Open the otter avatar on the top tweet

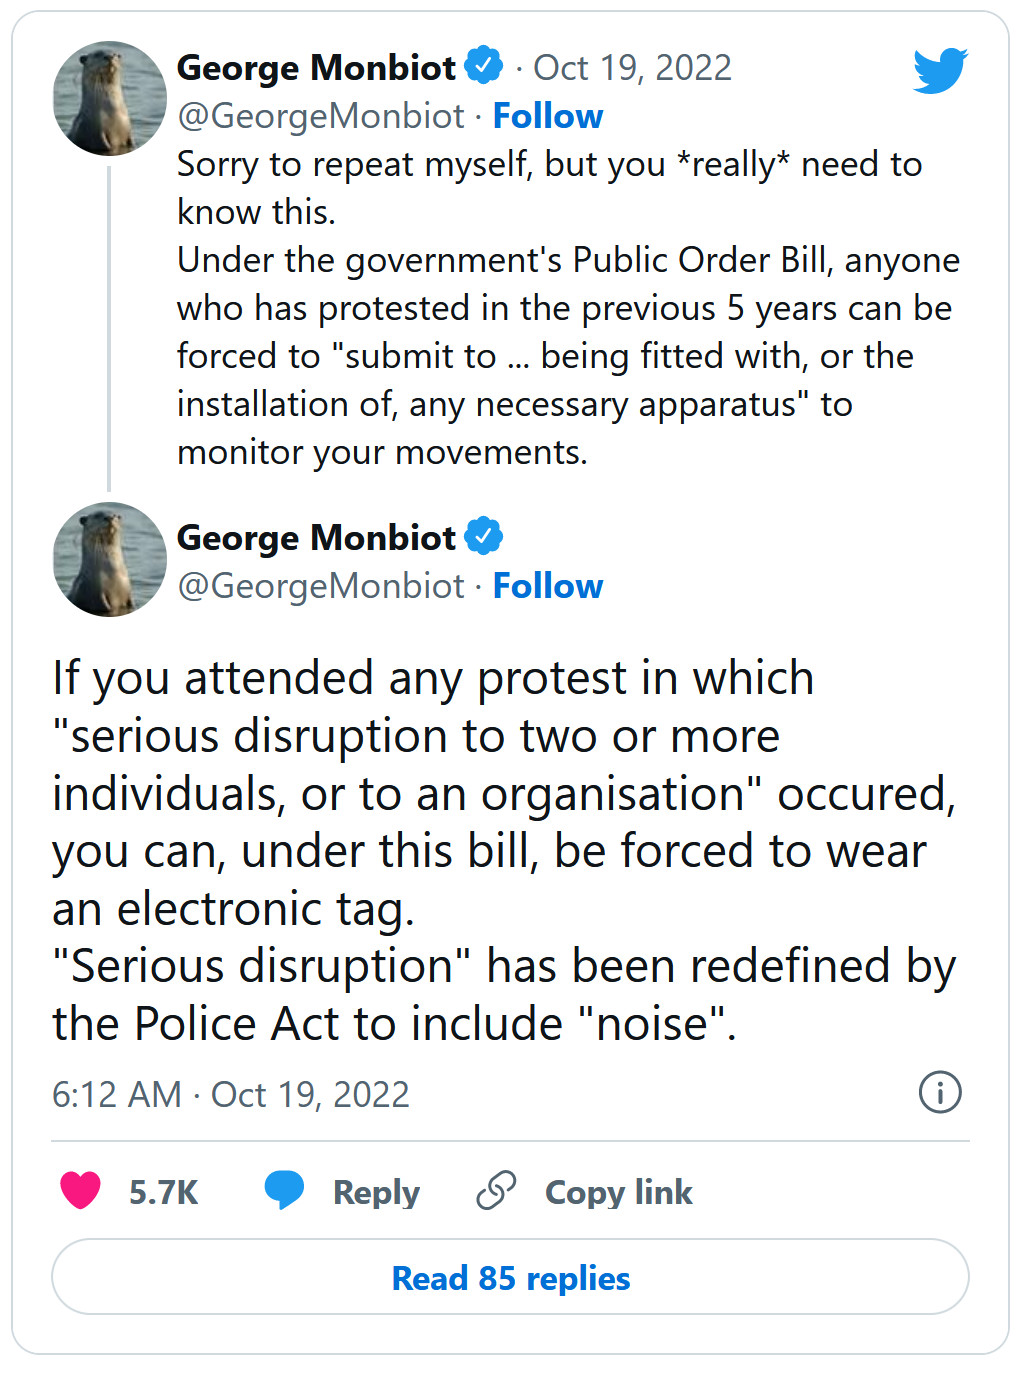coord(109,98)
